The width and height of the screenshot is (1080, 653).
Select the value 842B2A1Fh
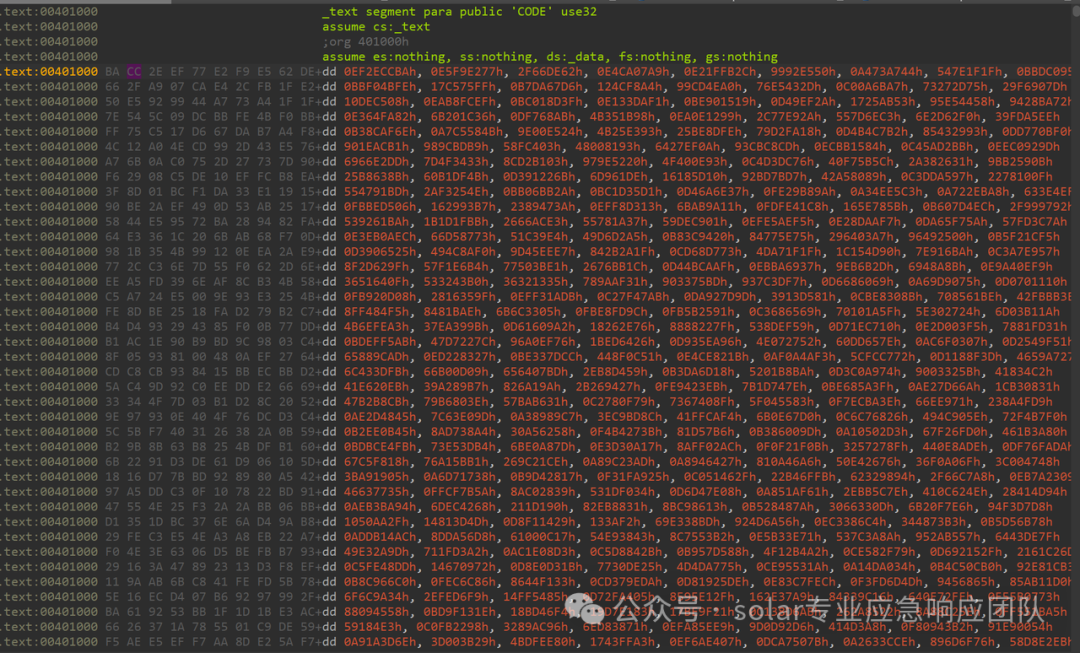tap(623, 252)
